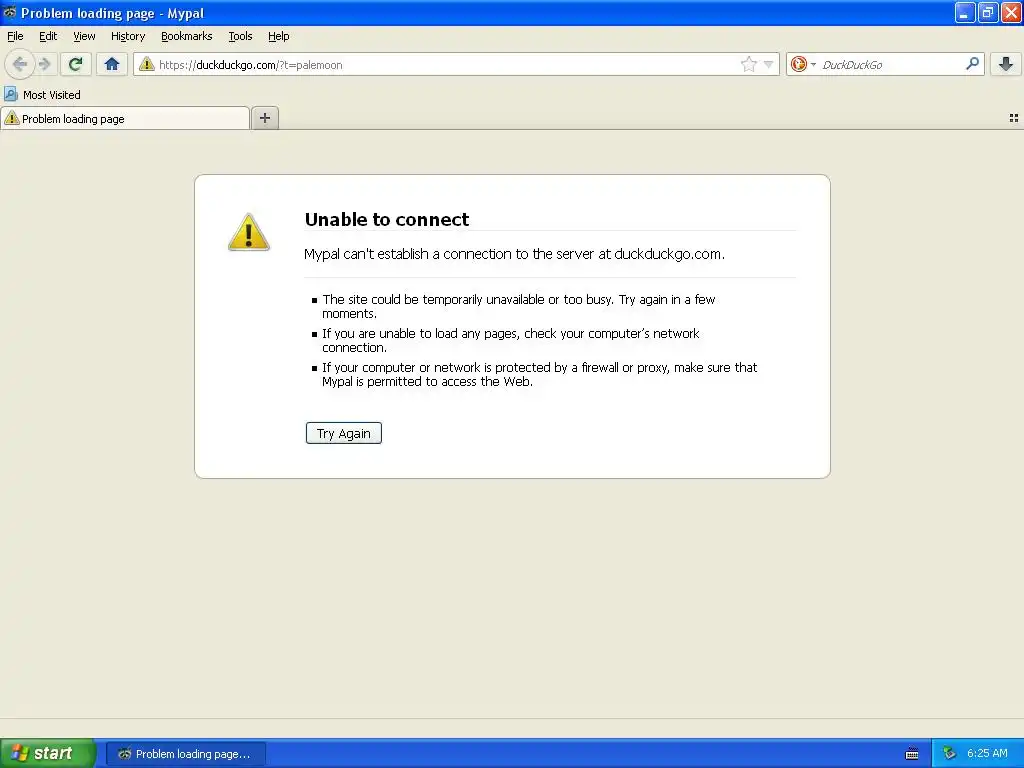Open the Edit menu
This screenshot has width=1024, height=768.
(48, 36)
